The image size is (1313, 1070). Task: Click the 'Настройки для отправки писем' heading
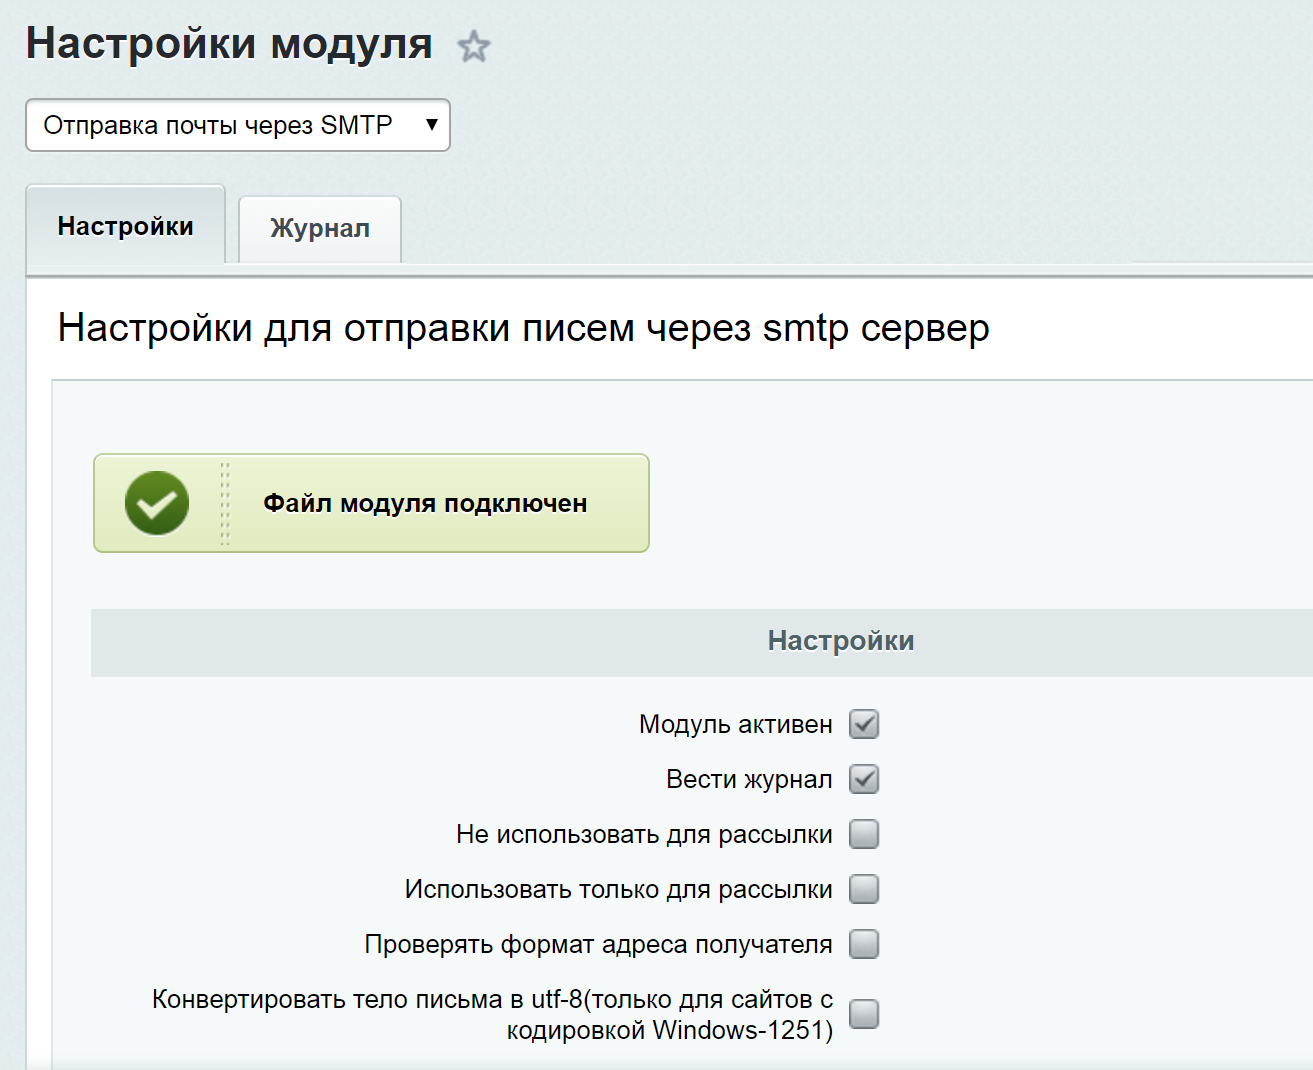point(523,328)
